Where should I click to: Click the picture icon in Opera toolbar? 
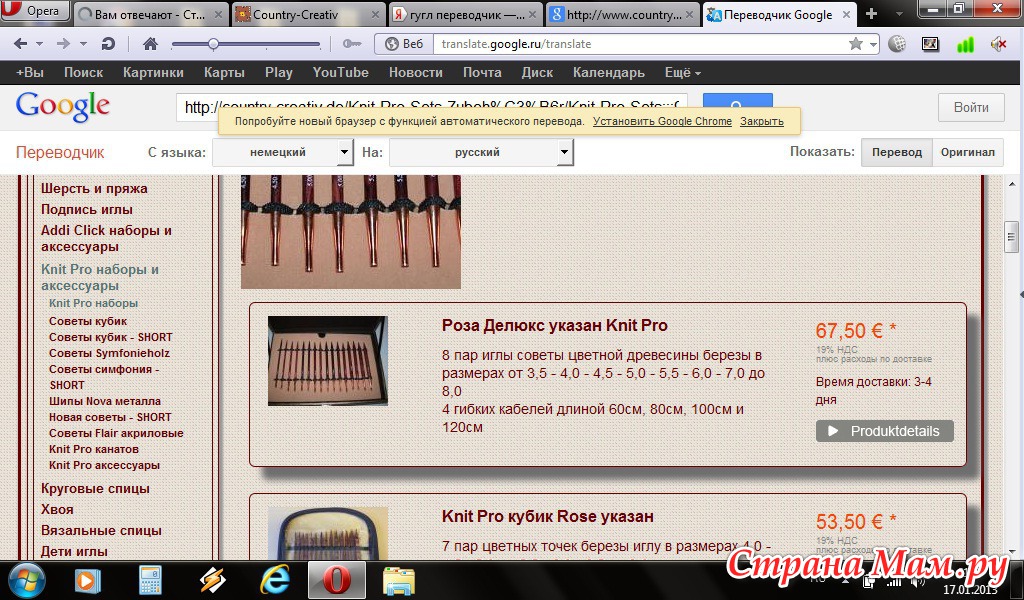click(930, 44)
